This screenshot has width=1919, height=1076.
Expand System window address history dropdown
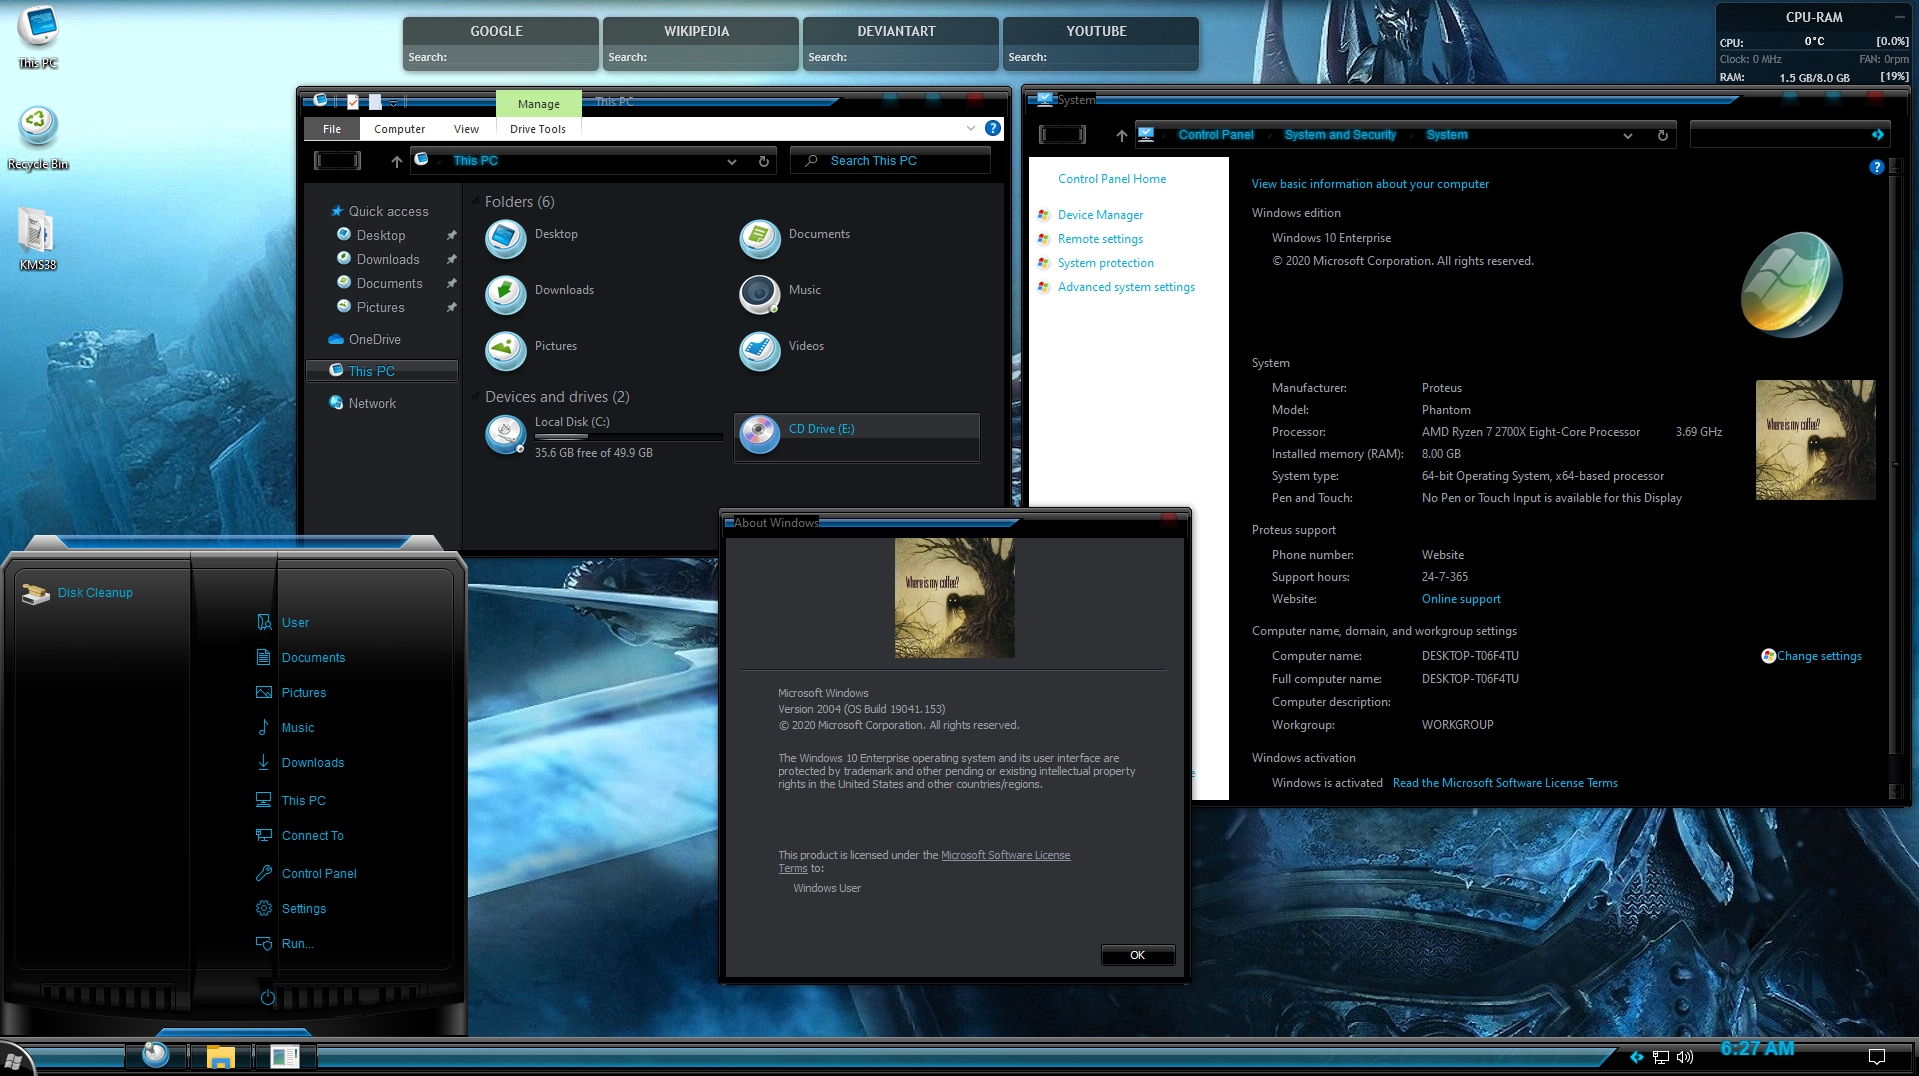[x=1628, y=136]
